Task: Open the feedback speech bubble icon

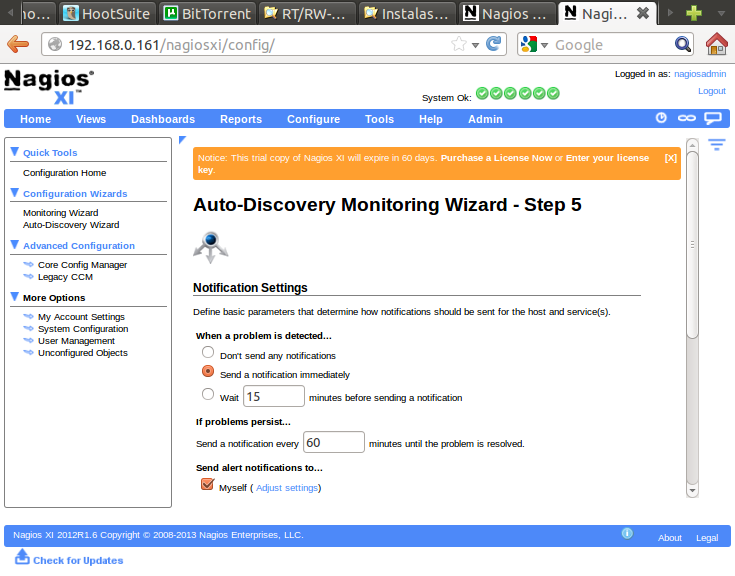Action: pyautogui.click(x=713, y=118)
